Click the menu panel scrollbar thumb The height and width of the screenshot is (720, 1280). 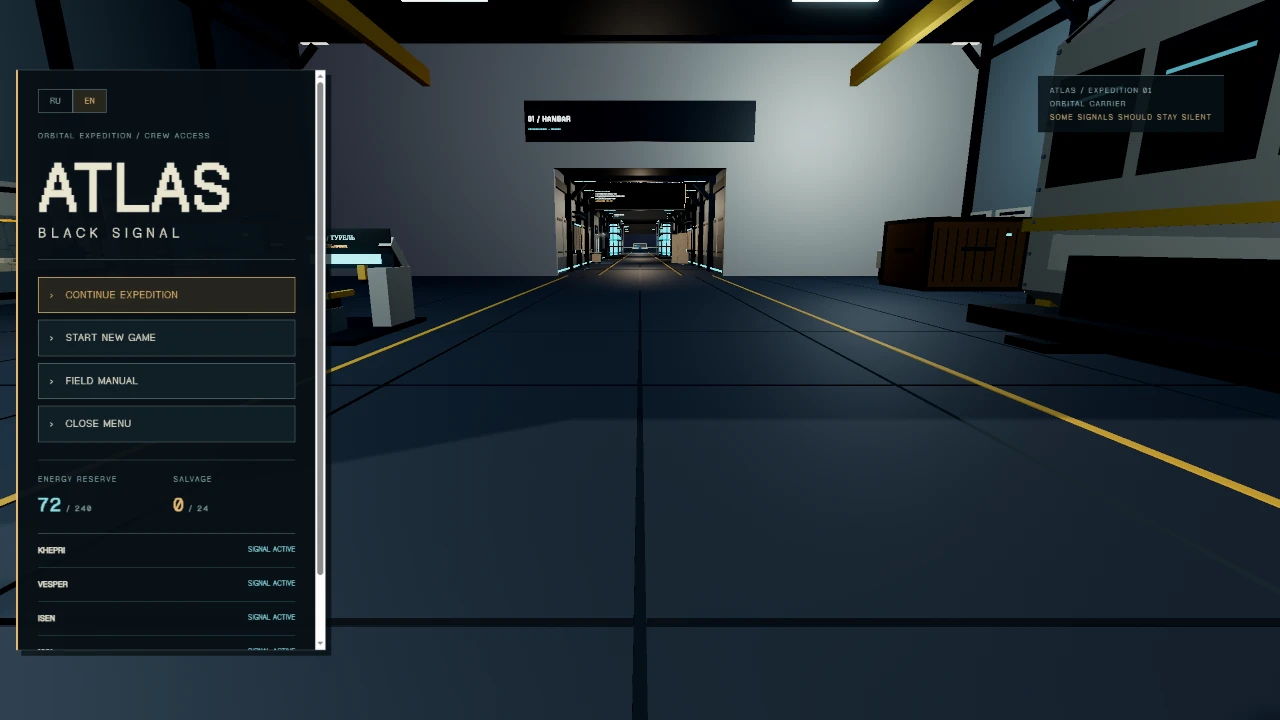tap(320, 330)
